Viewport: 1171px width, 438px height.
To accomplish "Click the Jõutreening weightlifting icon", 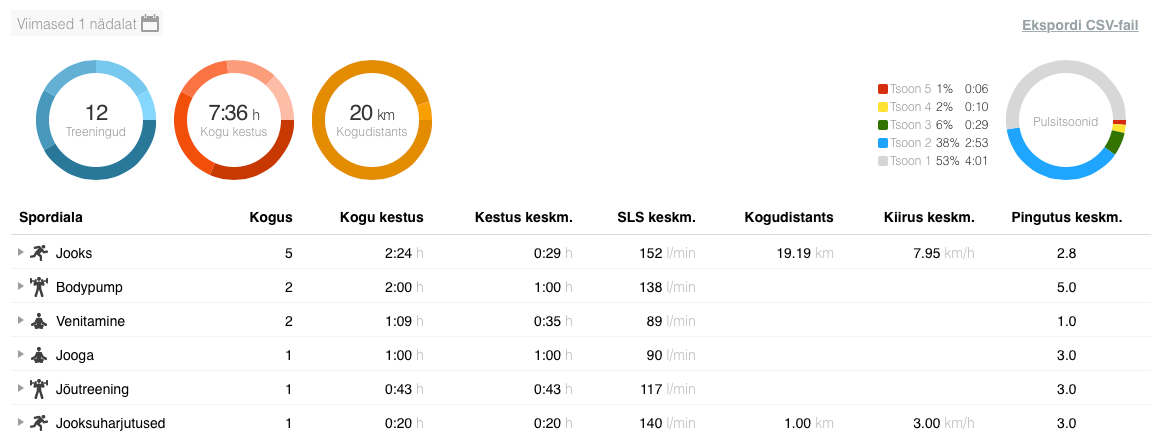I will click(x=39, y=389).
